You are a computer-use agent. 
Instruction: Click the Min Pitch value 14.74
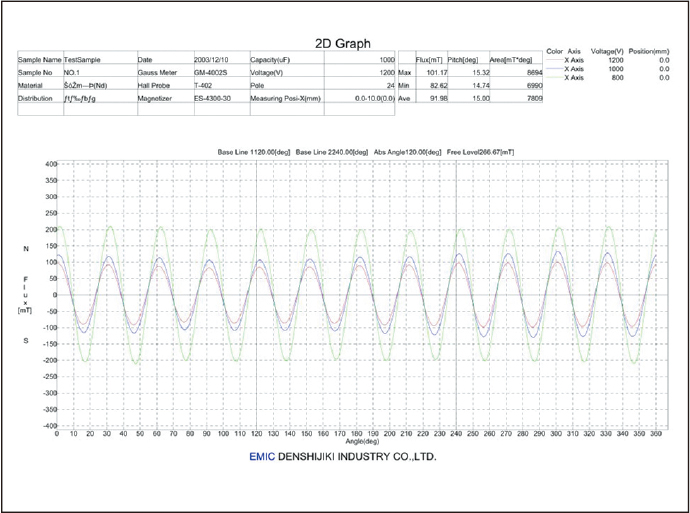click(x=470, y=86)
